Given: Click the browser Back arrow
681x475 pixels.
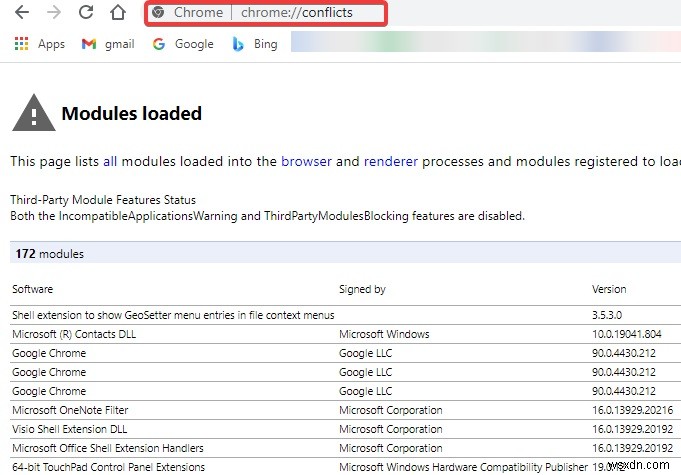Looking at the screenshot, I should [22, 12].
